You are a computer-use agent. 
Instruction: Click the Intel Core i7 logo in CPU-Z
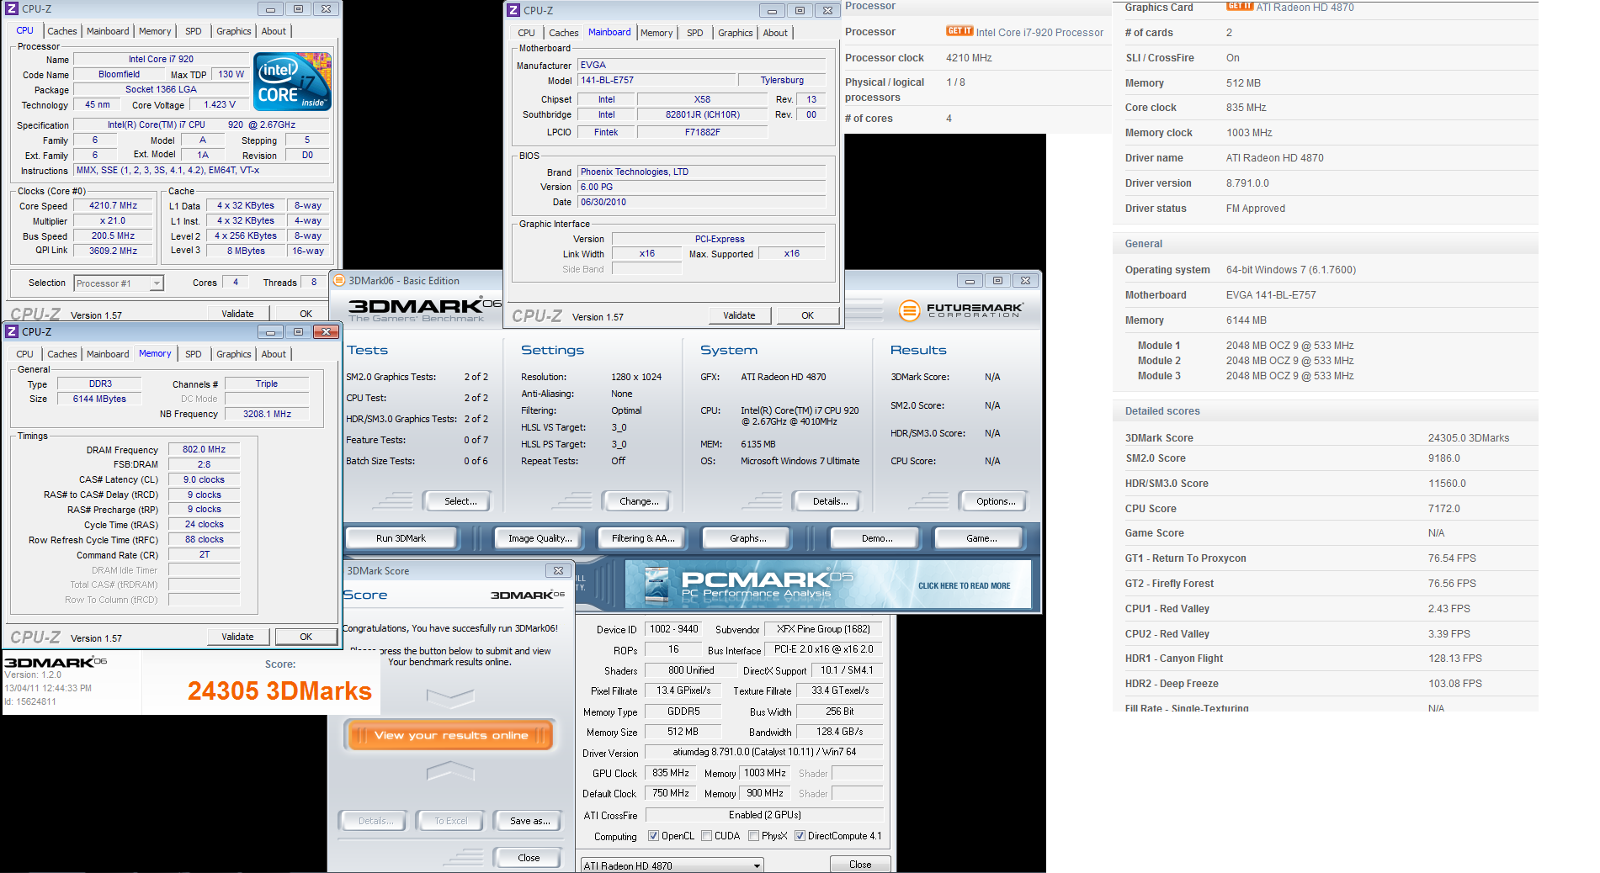(x=293, y=82)
